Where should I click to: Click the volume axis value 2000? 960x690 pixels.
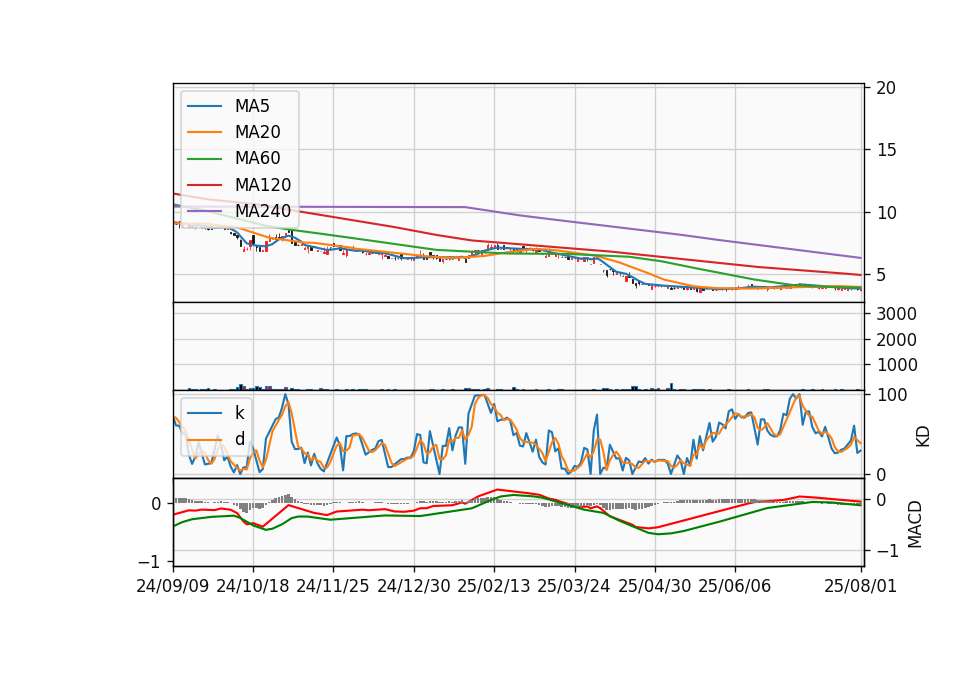click(897, 340)
